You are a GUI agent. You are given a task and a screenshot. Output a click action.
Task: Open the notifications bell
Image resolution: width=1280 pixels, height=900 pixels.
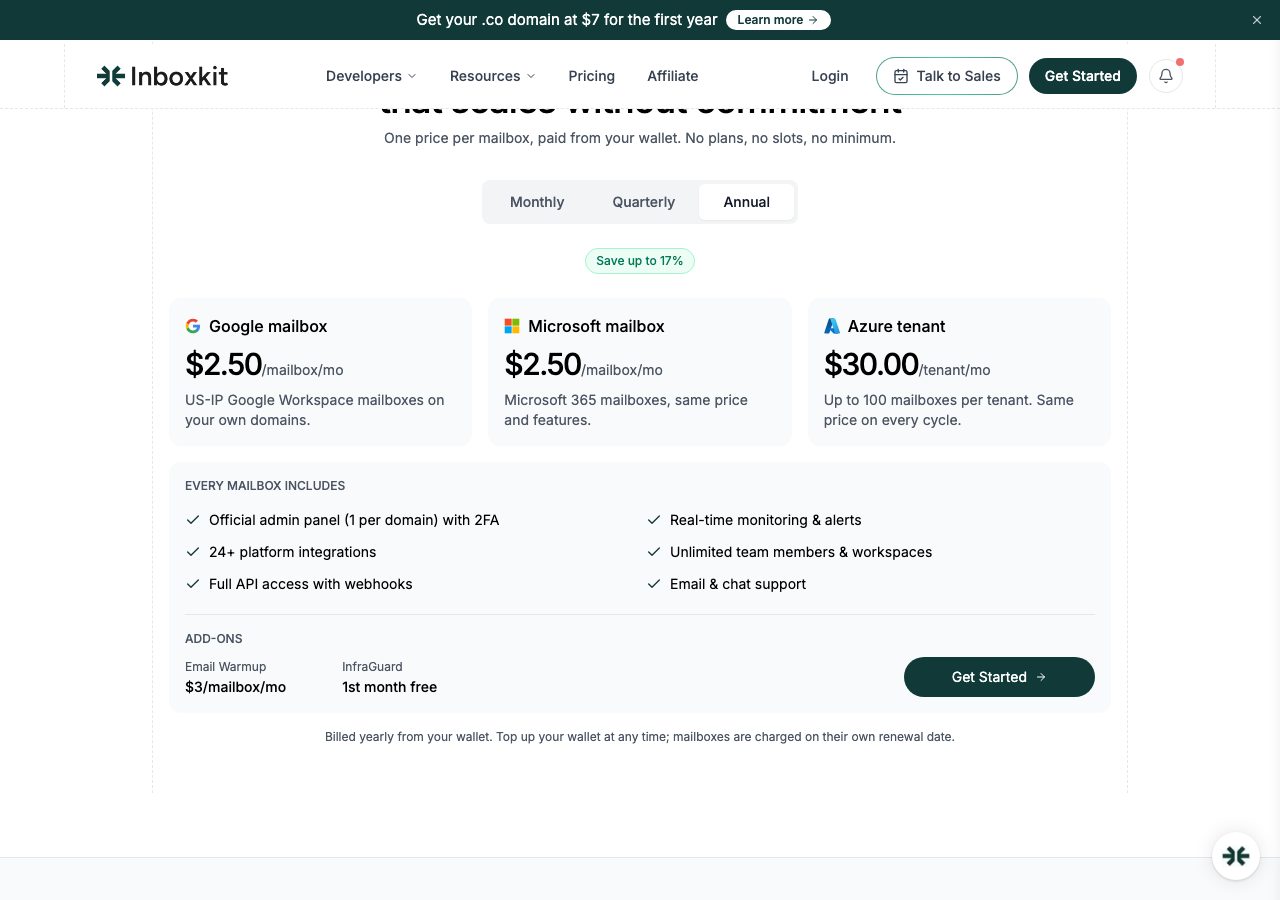click(x=1166, y=76)
